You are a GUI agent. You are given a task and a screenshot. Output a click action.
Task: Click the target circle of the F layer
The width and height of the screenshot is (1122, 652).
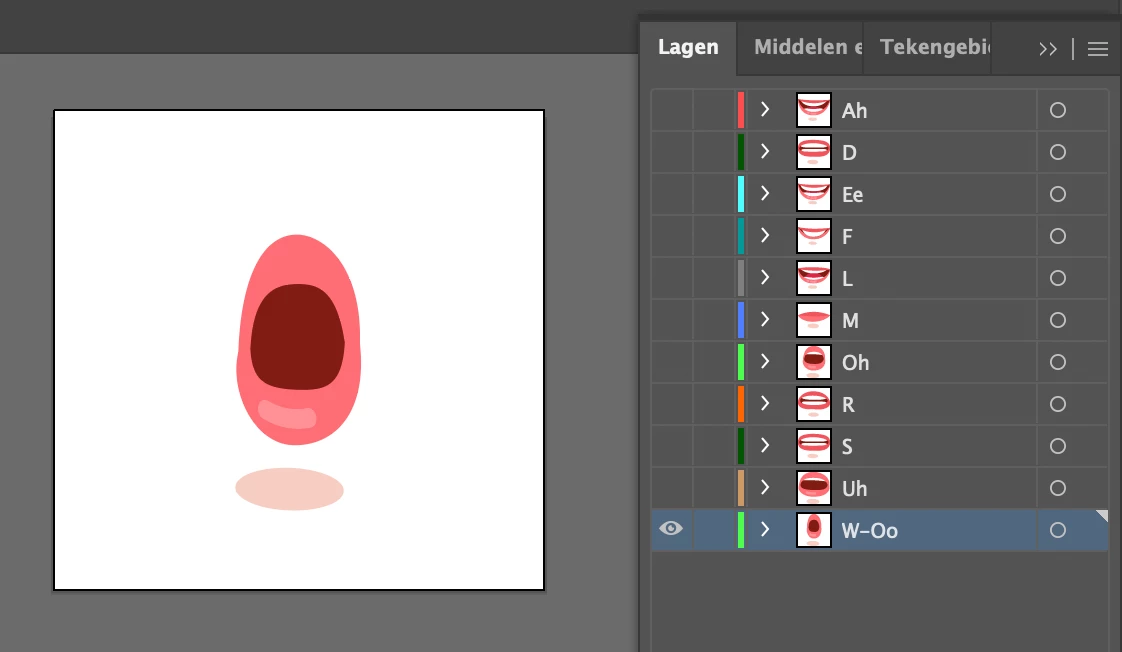coord(1058,236)
